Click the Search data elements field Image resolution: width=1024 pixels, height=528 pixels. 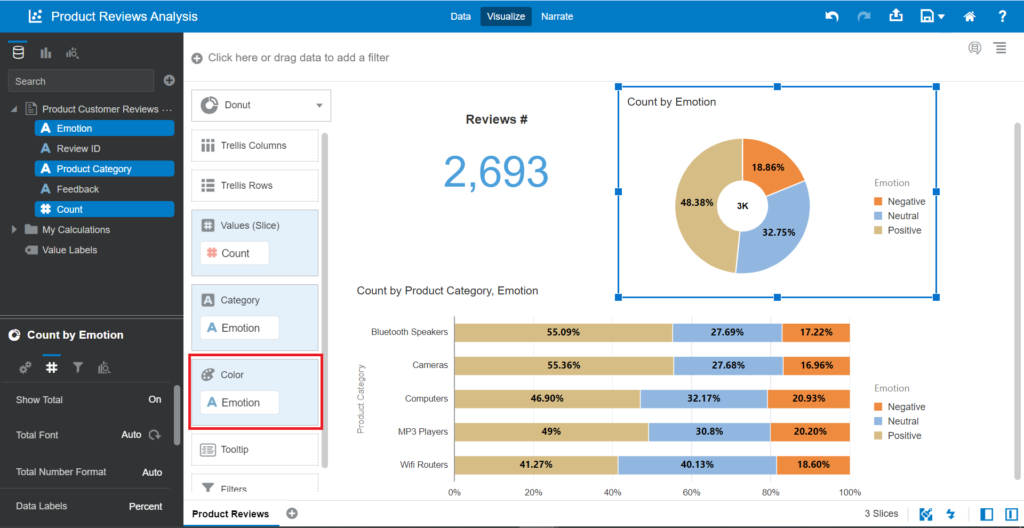tap(81, 81)
